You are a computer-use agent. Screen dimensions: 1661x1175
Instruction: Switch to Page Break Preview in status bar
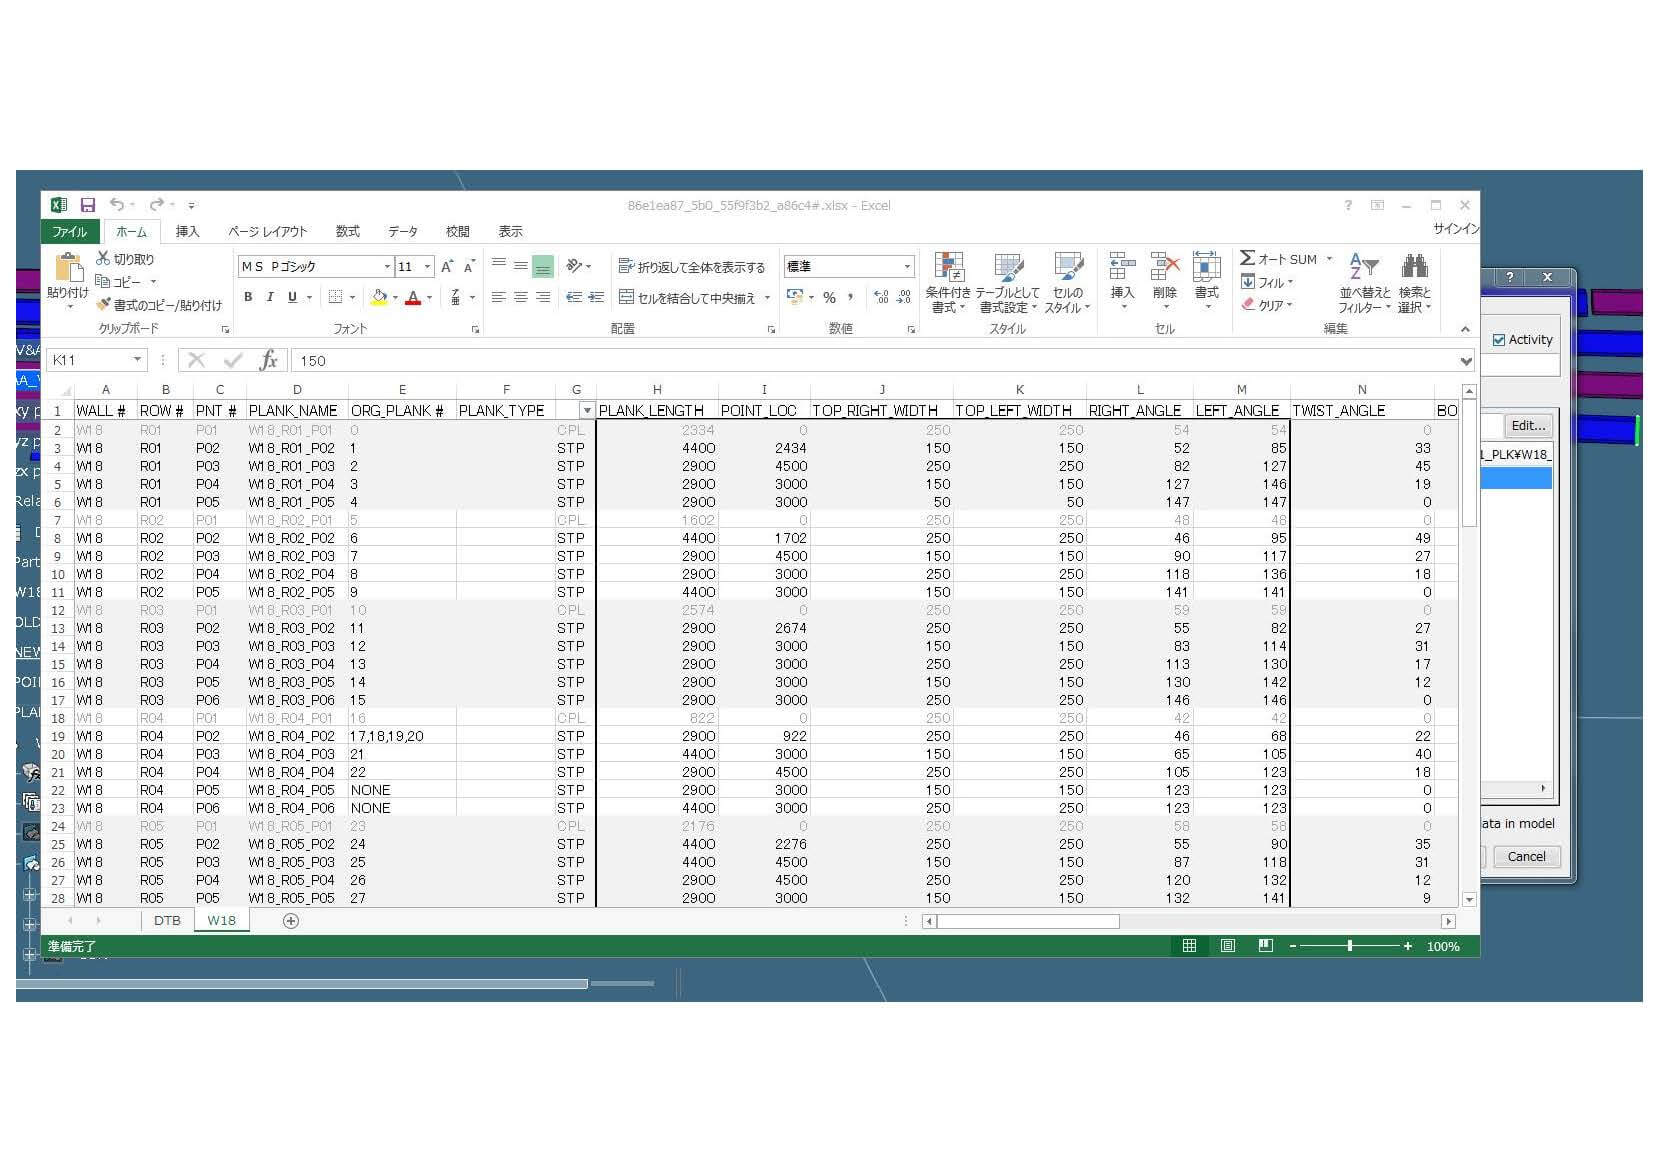point(1266,946)
